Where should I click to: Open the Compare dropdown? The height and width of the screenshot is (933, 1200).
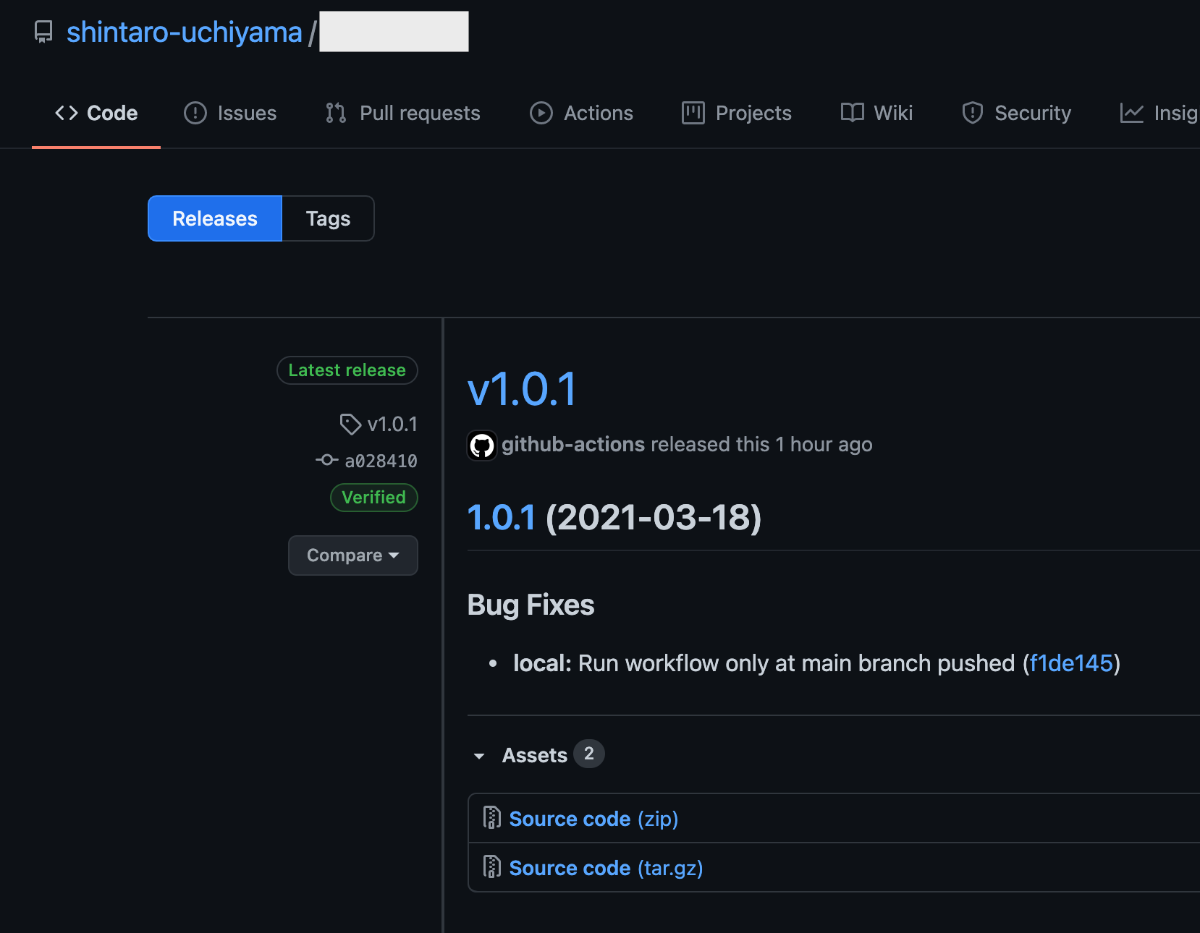(353, 555)
